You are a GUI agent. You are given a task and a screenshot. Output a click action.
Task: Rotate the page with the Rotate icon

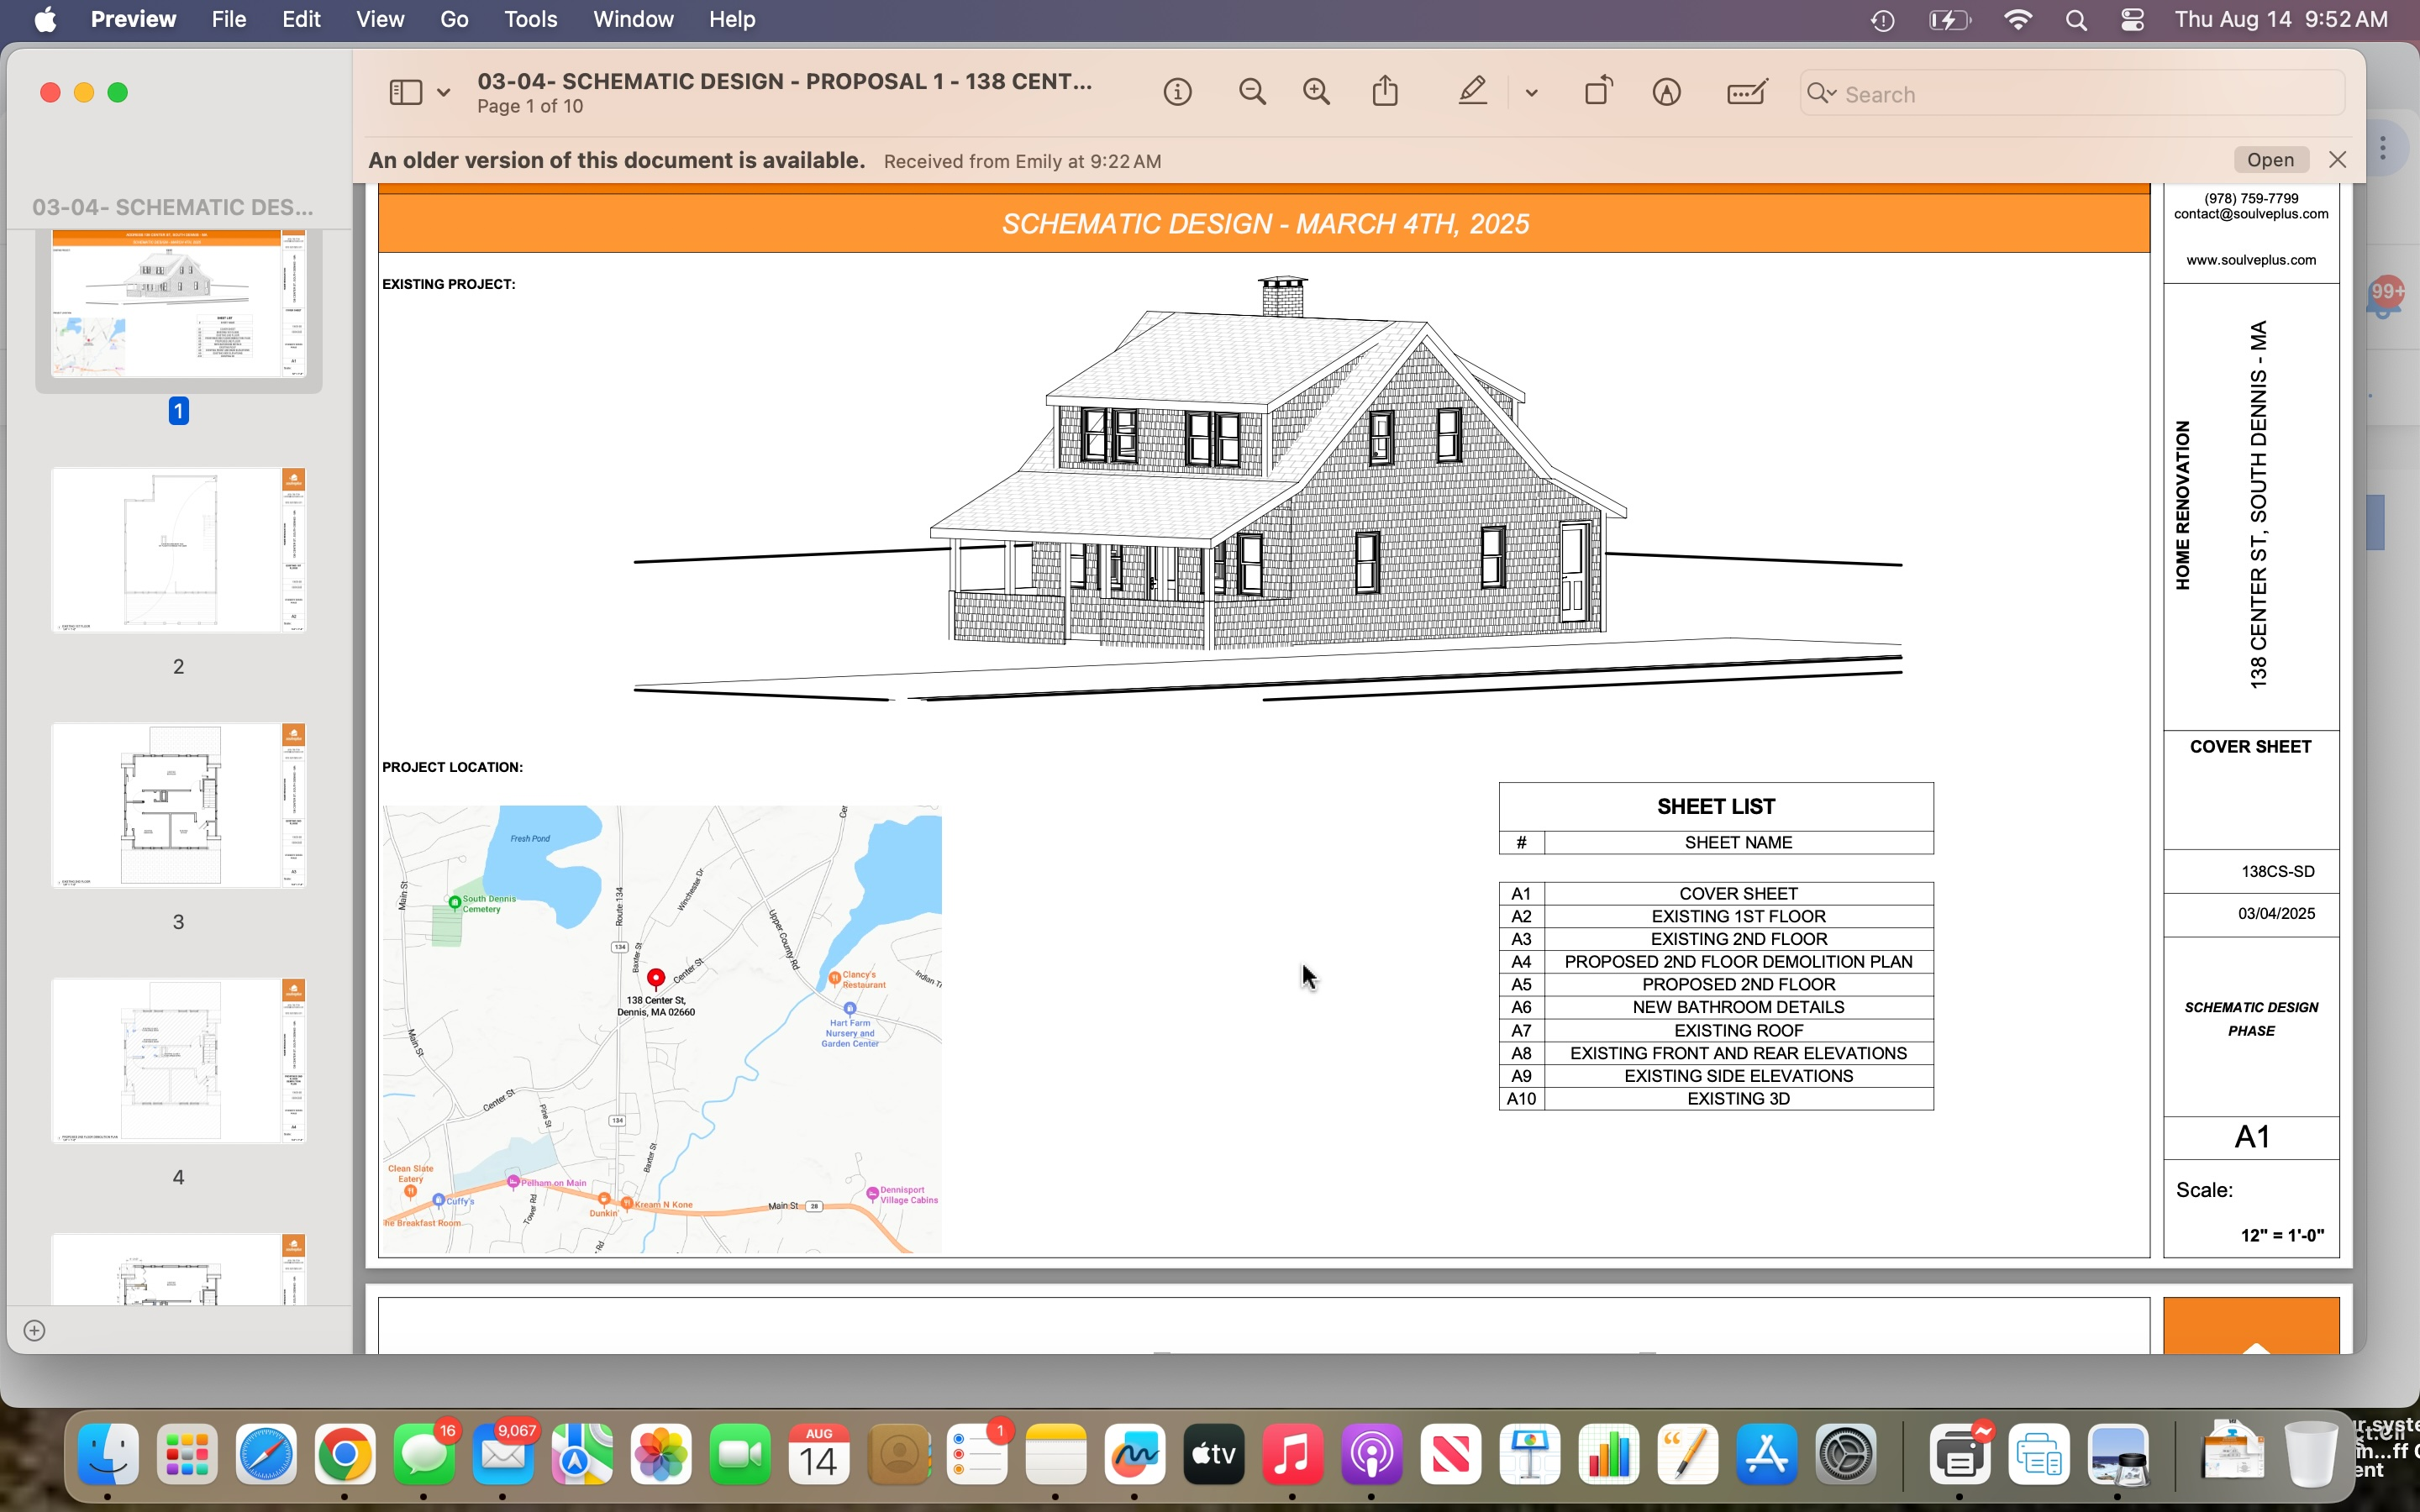click(x=1598, y=92)
